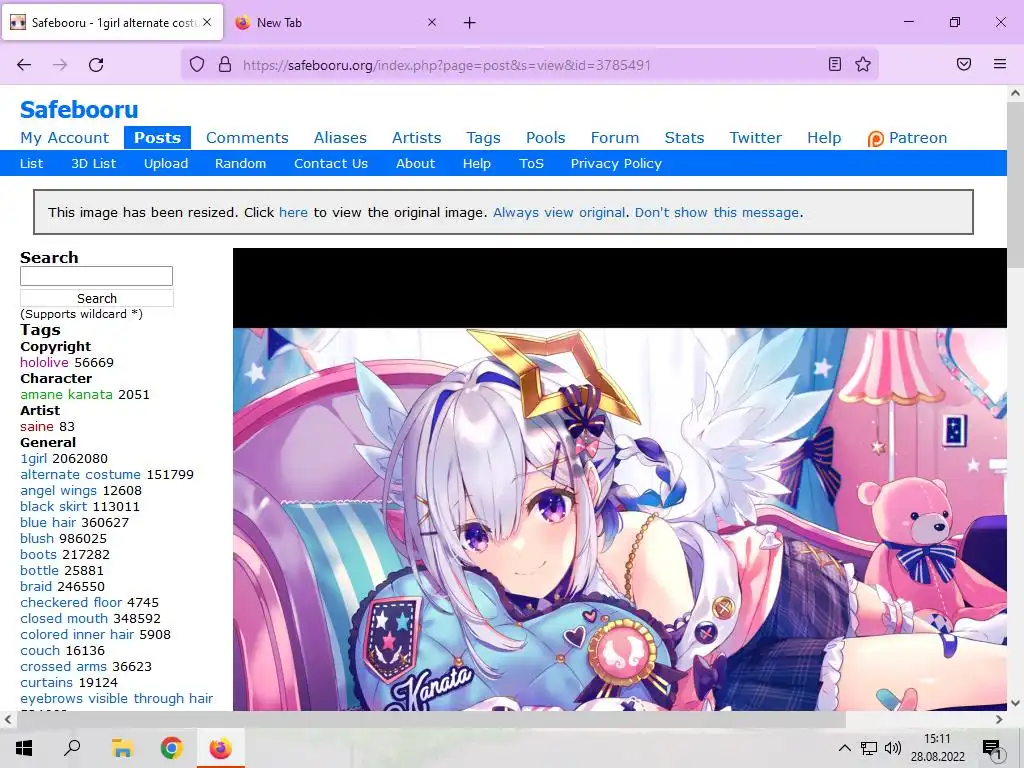Image resolution: width=1024 pixels, height=768 pixels.
Task: Visit the Forum page
Action: coord(615,138)
